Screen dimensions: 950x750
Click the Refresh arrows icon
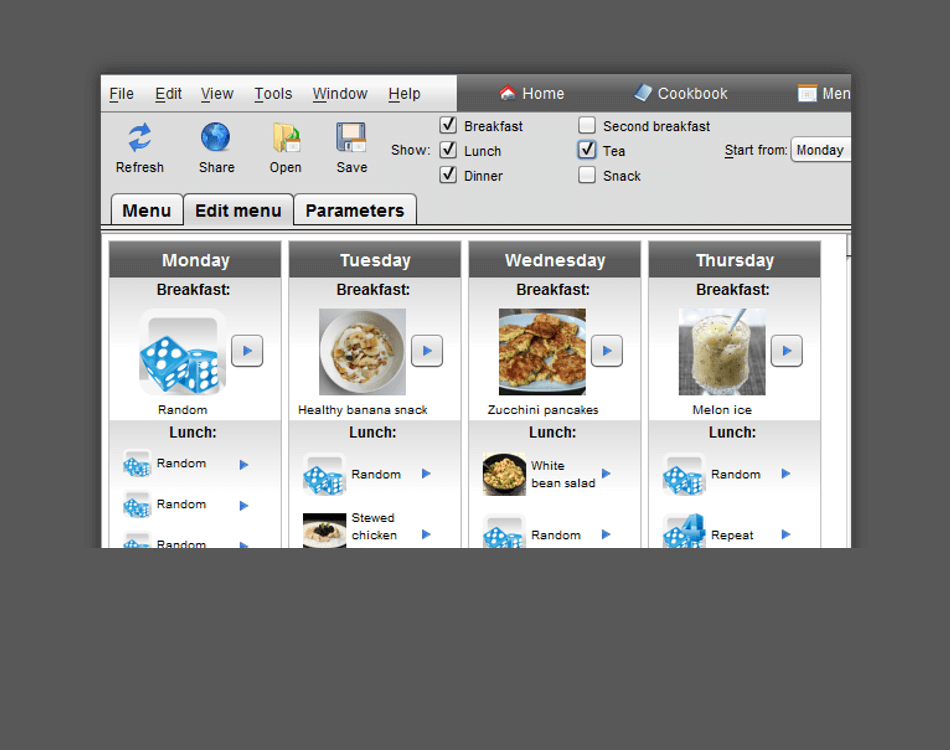[140, 138]
